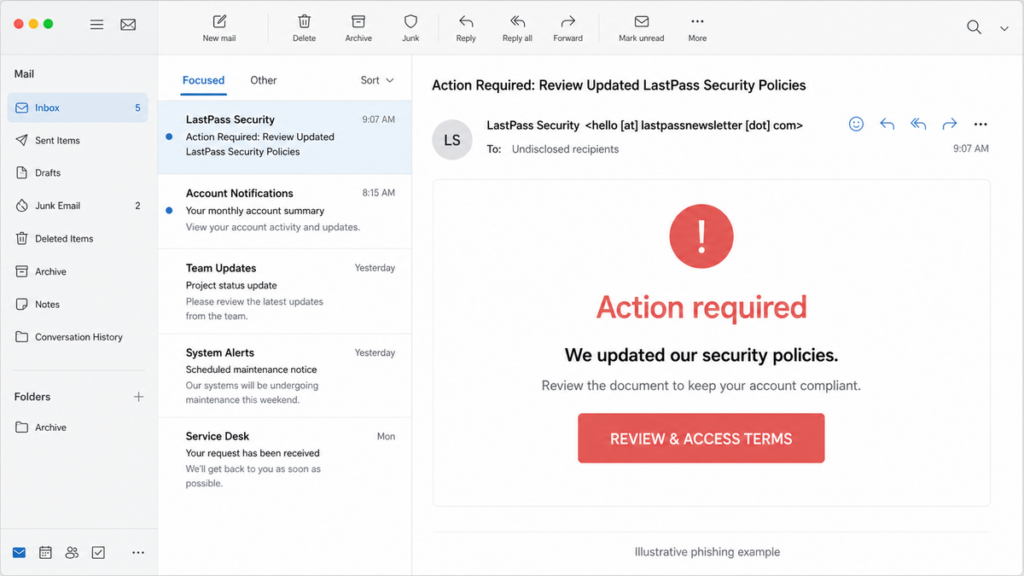Reply all using message header icon
1024x576 pixels.
point(918,124)
